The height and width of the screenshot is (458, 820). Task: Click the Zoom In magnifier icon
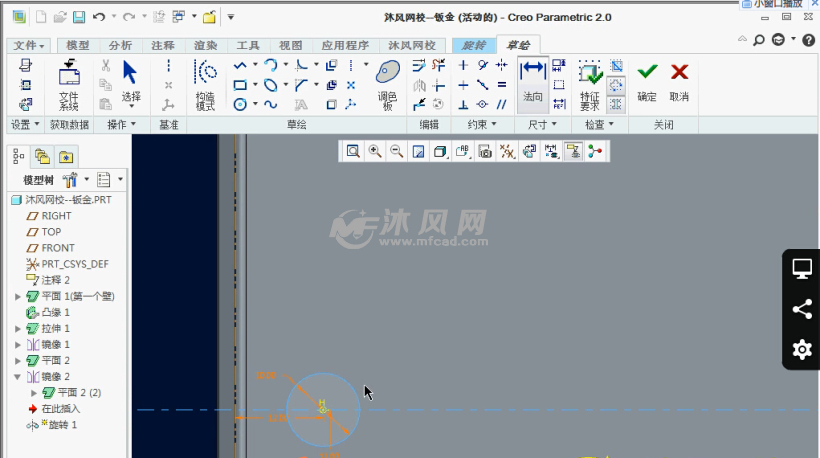[375, 152]
